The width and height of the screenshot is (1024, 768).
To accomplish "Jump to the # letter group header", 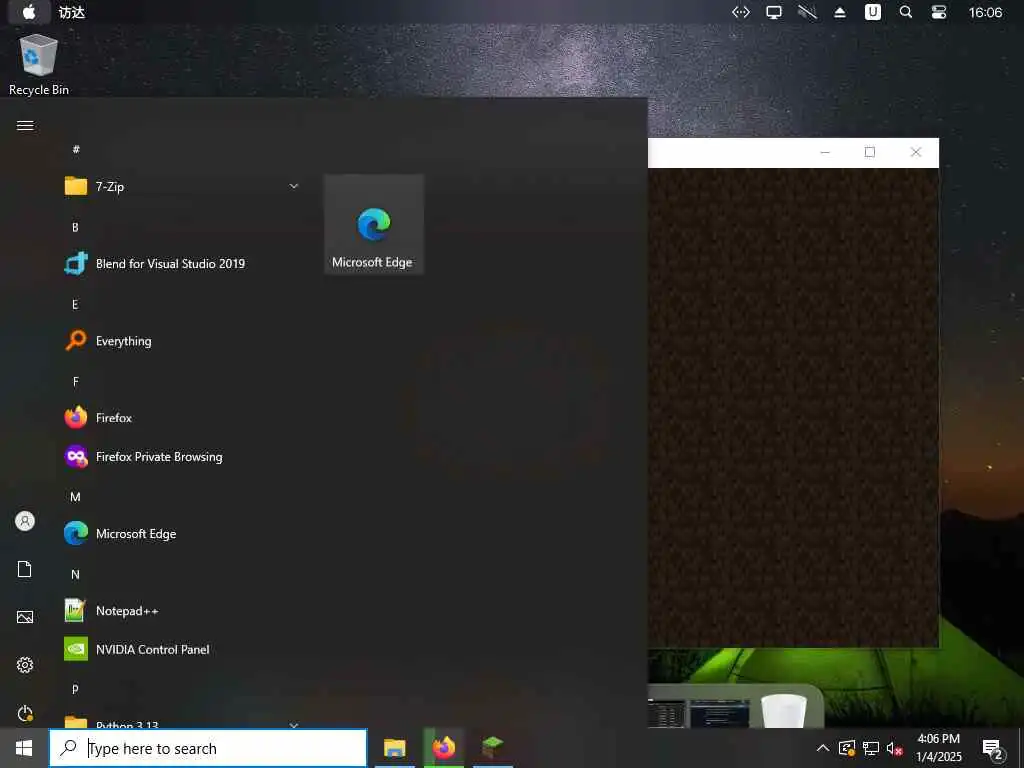I will tap(76, 150).
